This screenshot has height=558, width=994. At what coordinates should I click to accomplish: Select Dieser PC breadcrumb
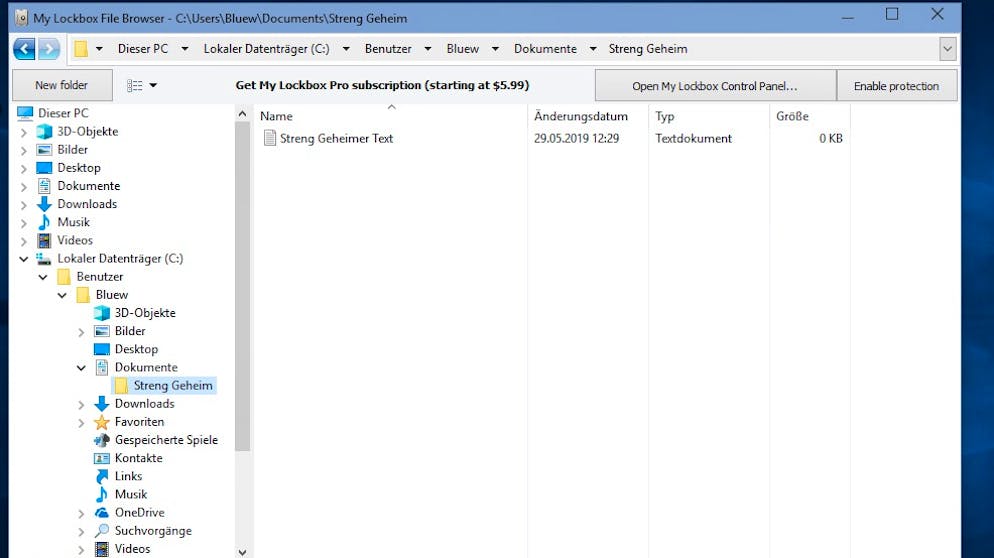click(x=143, y=49)
